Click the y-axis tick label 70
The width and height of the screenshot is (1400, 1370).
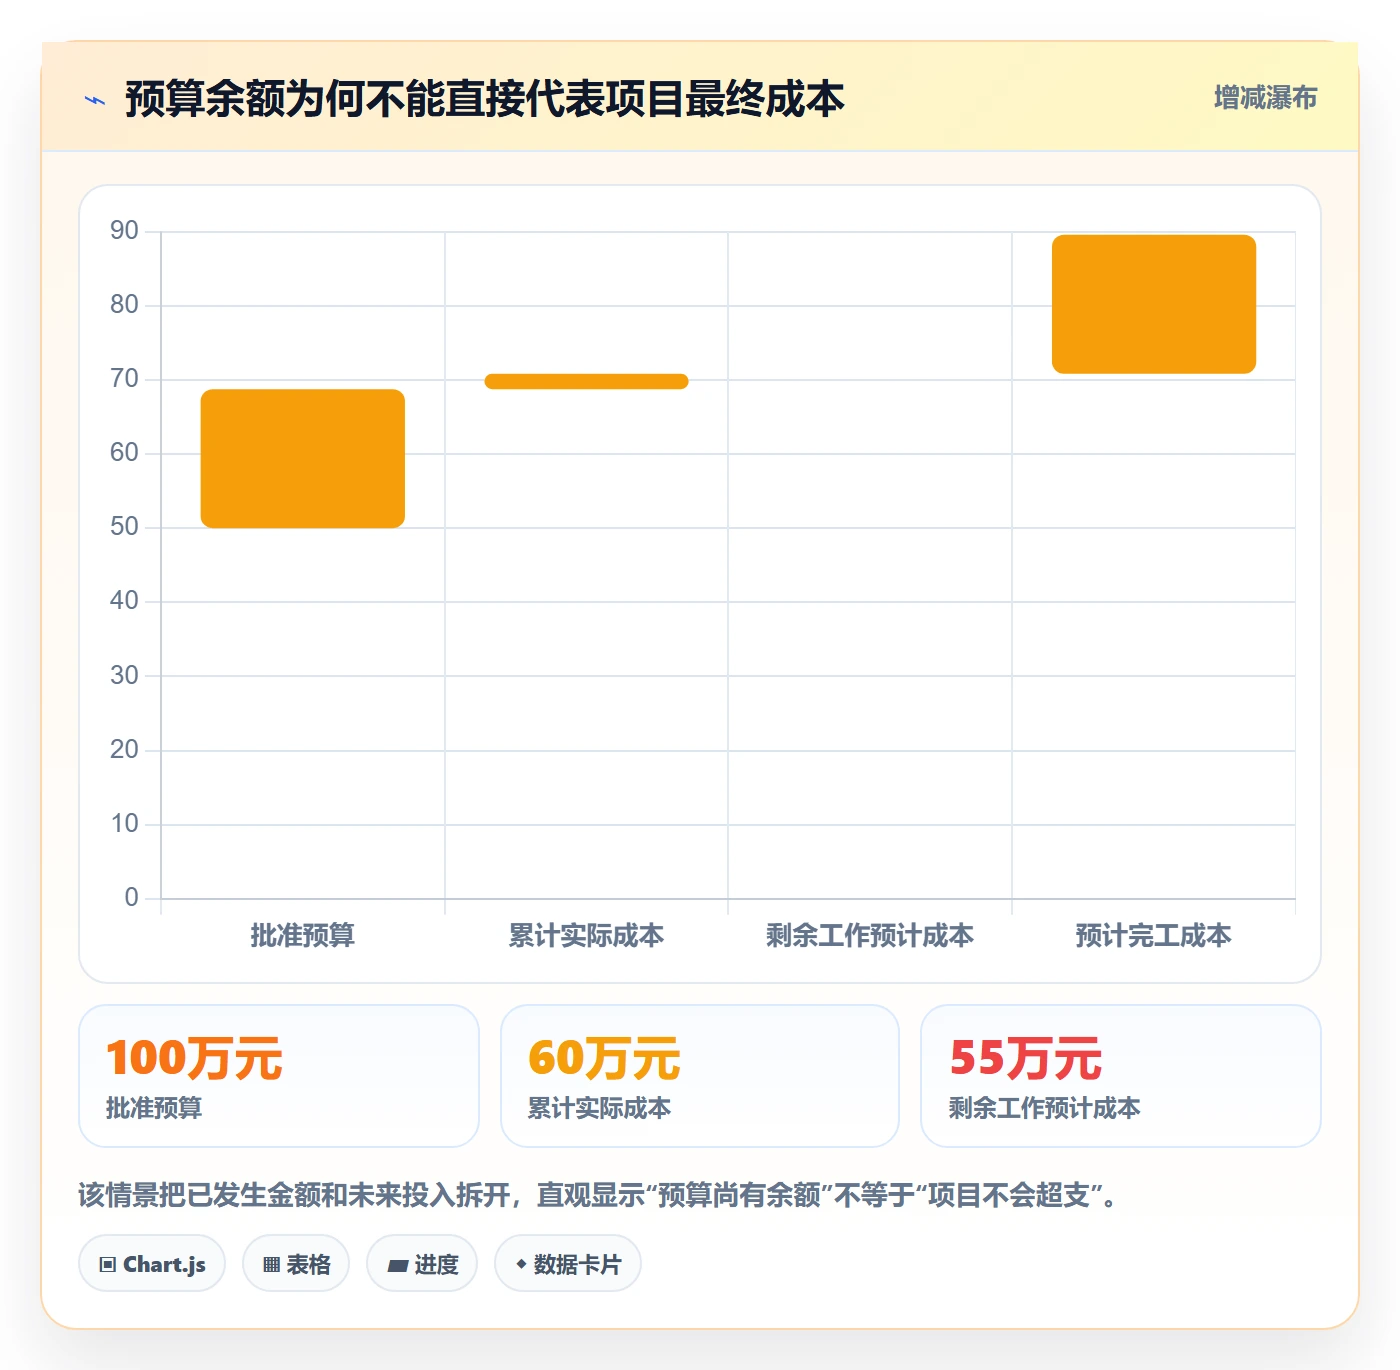tap(124, 379)
